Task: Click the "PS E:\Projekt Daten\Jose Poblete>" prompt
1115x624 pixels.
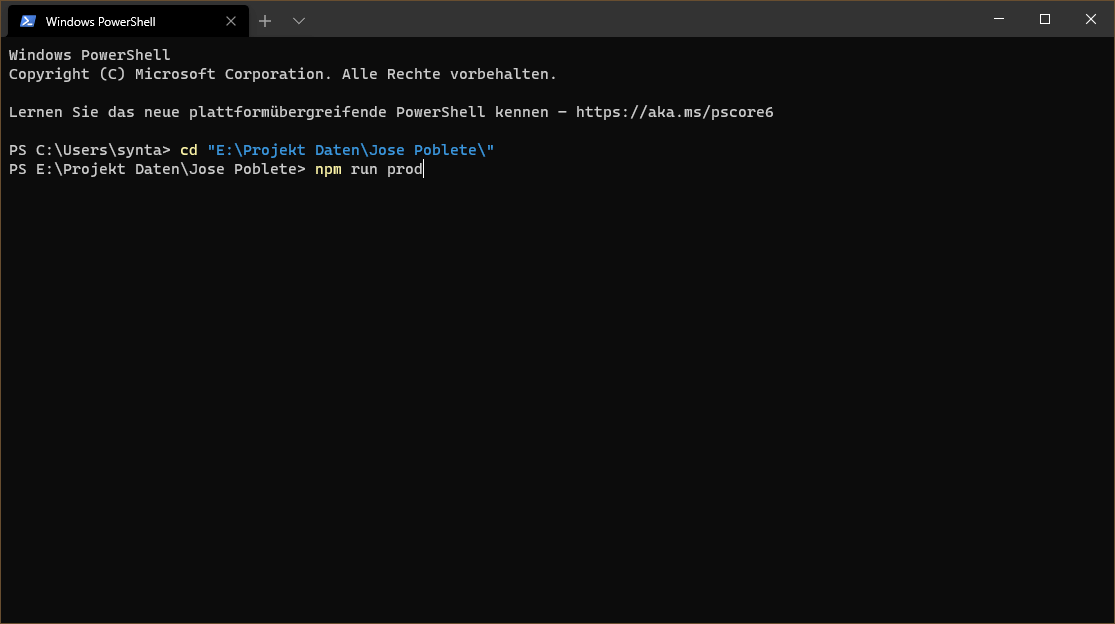Action: click(x=157, y=169)
